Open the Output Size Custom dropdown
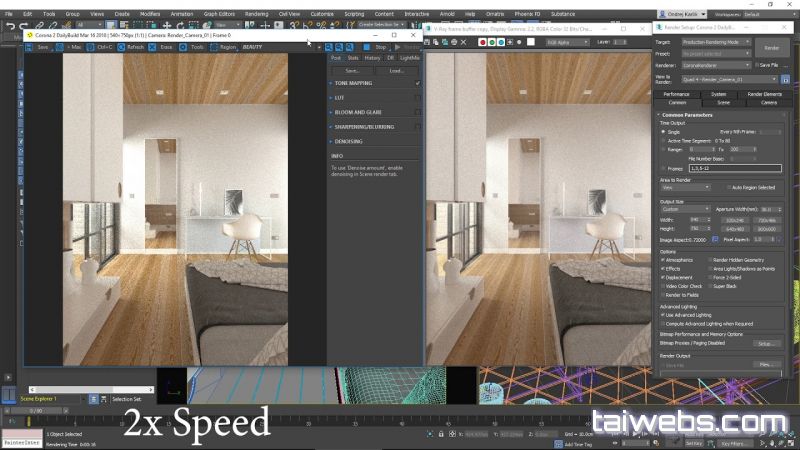This screenshot has width=800, height=450. [685, 209]
